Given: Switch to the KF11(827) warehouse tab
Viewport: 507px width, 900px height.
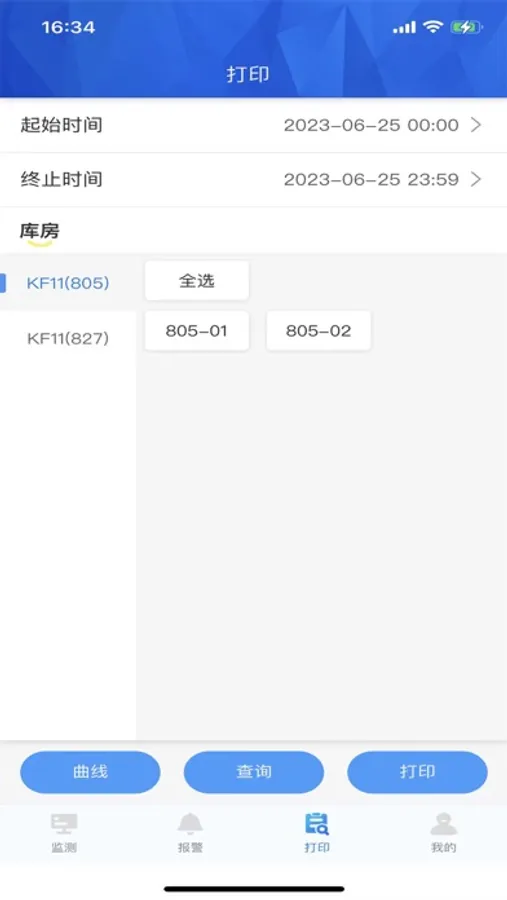Looking at the screenshot, I should pos(68,338).
